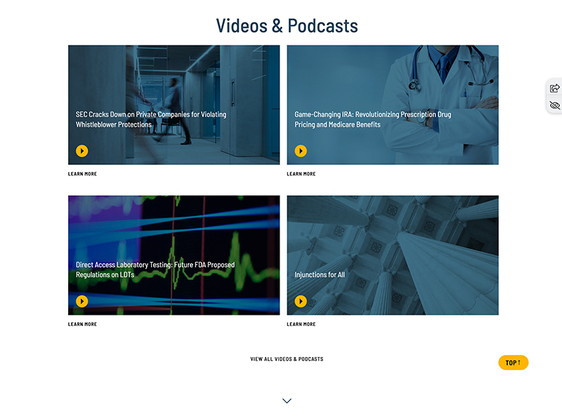Play the Injunctions for All video

coord(301,301)
